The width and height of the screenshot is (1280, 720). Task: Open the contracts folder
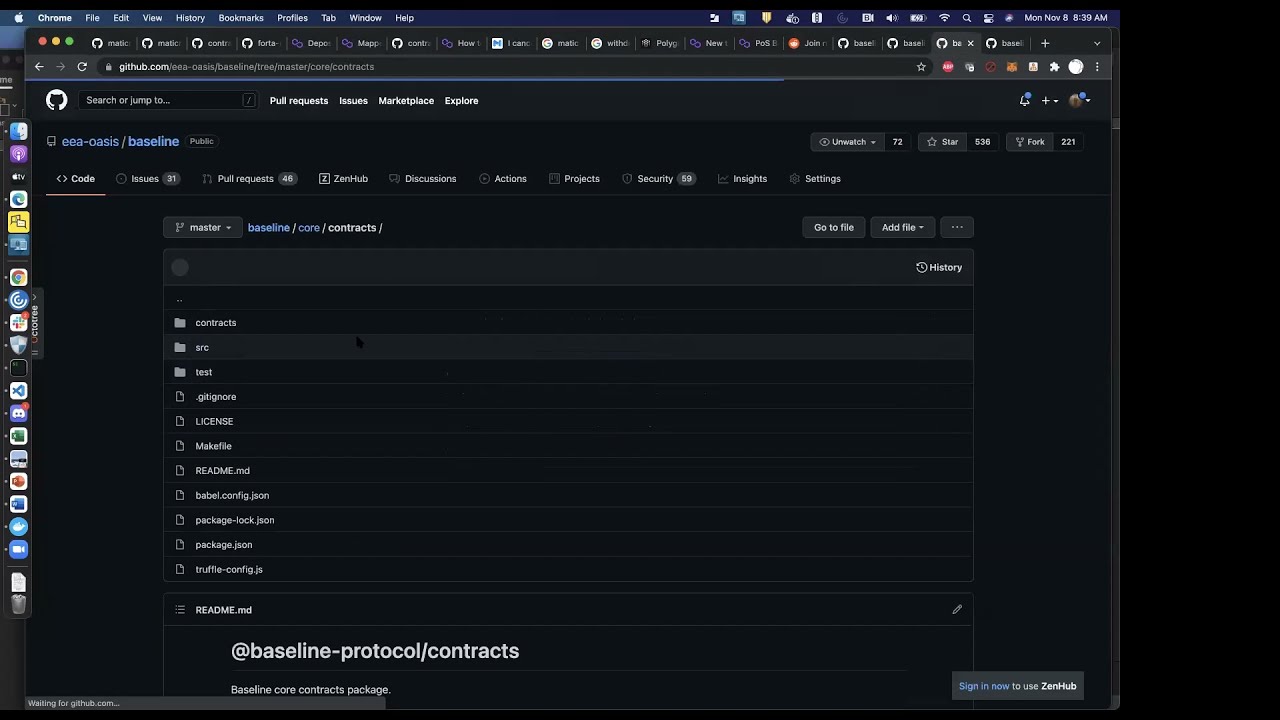pos(216,323)
